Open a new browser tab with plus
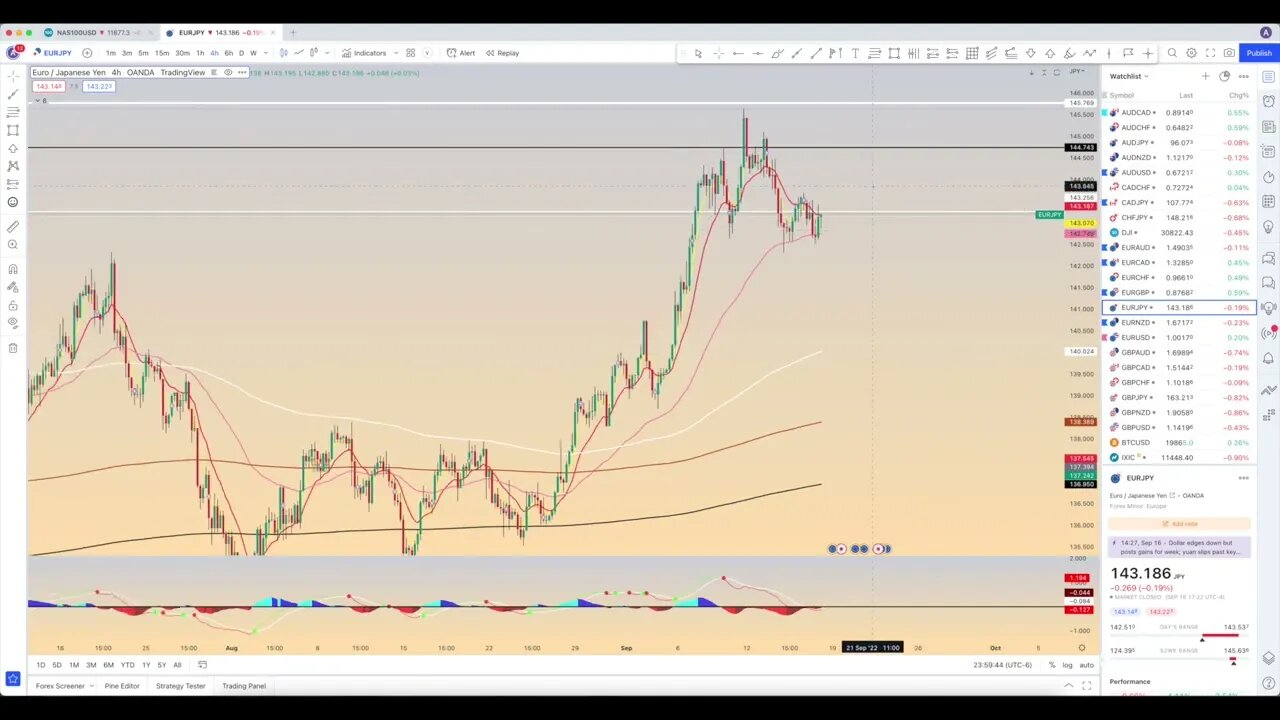 pos(293,32)
